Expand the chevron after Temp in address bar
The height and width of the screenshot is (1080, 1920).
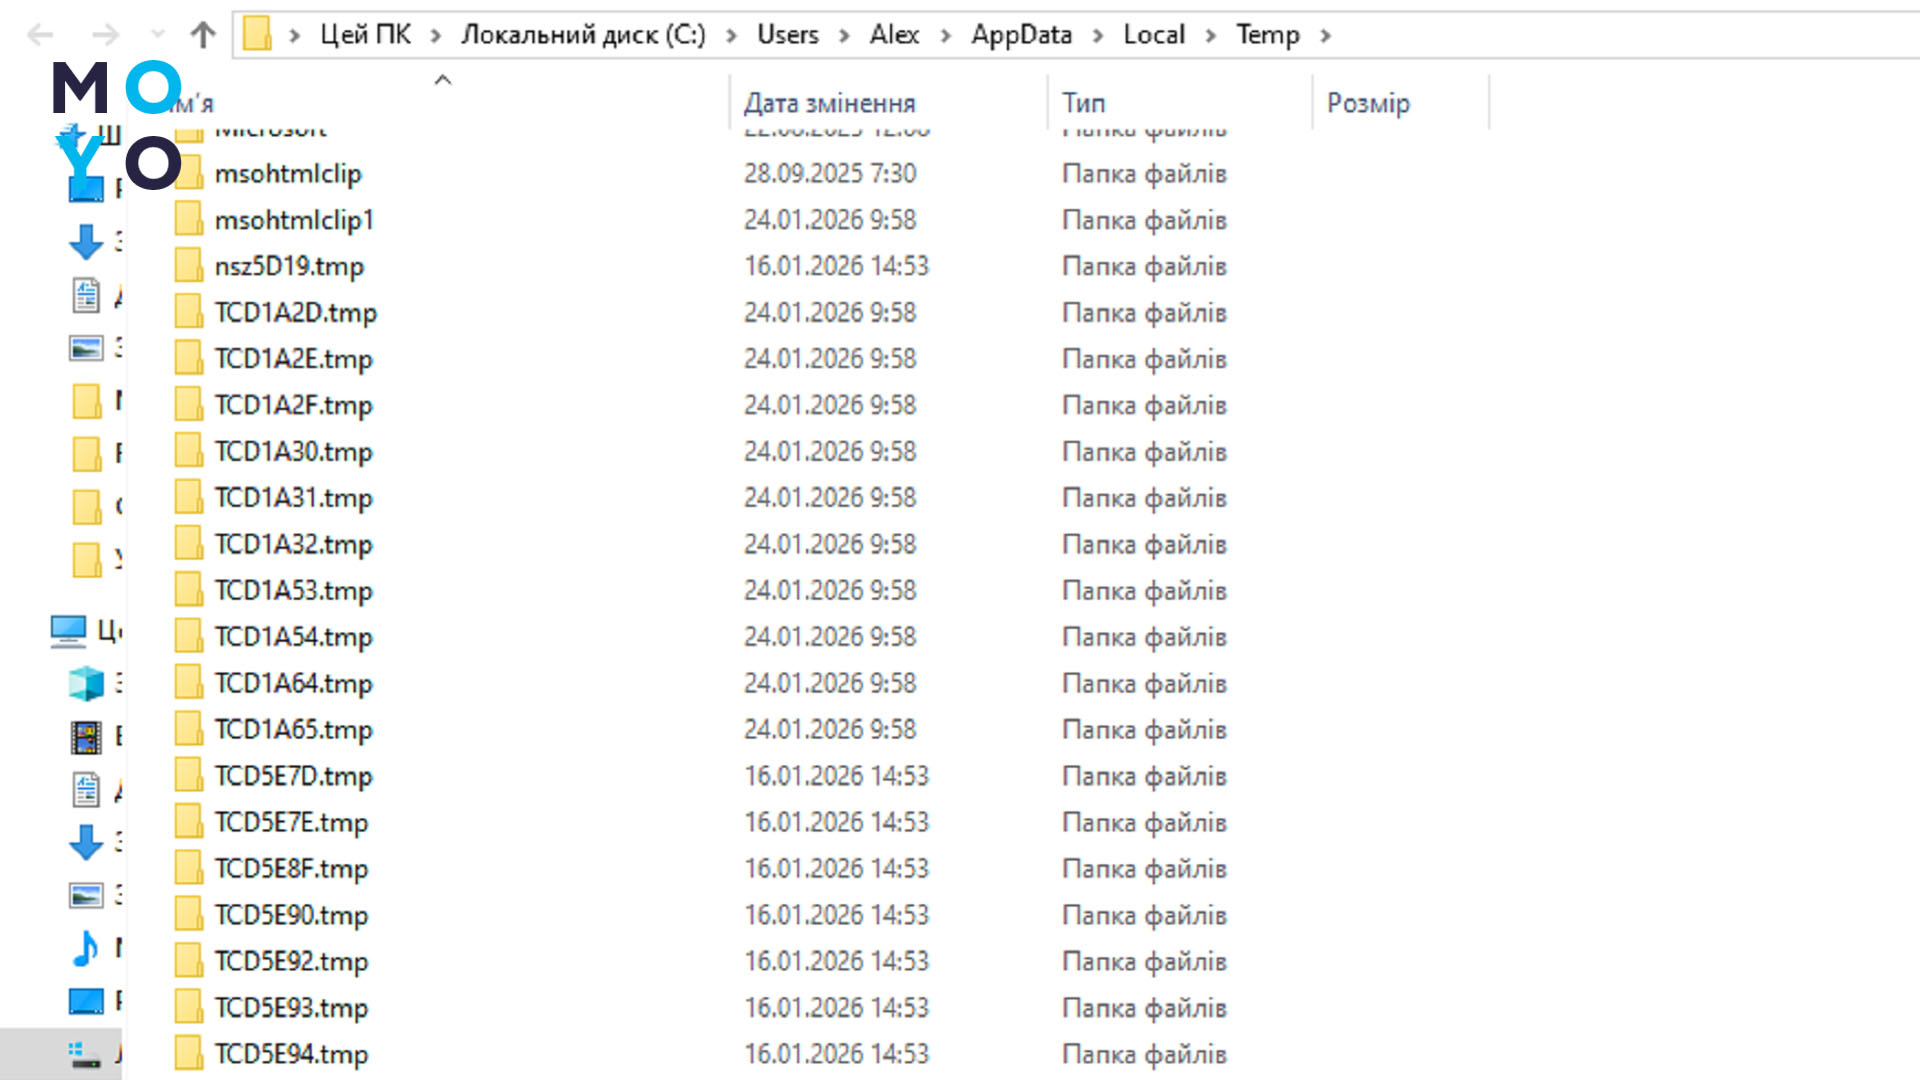pyautogui.click(x=1326, y=36)
